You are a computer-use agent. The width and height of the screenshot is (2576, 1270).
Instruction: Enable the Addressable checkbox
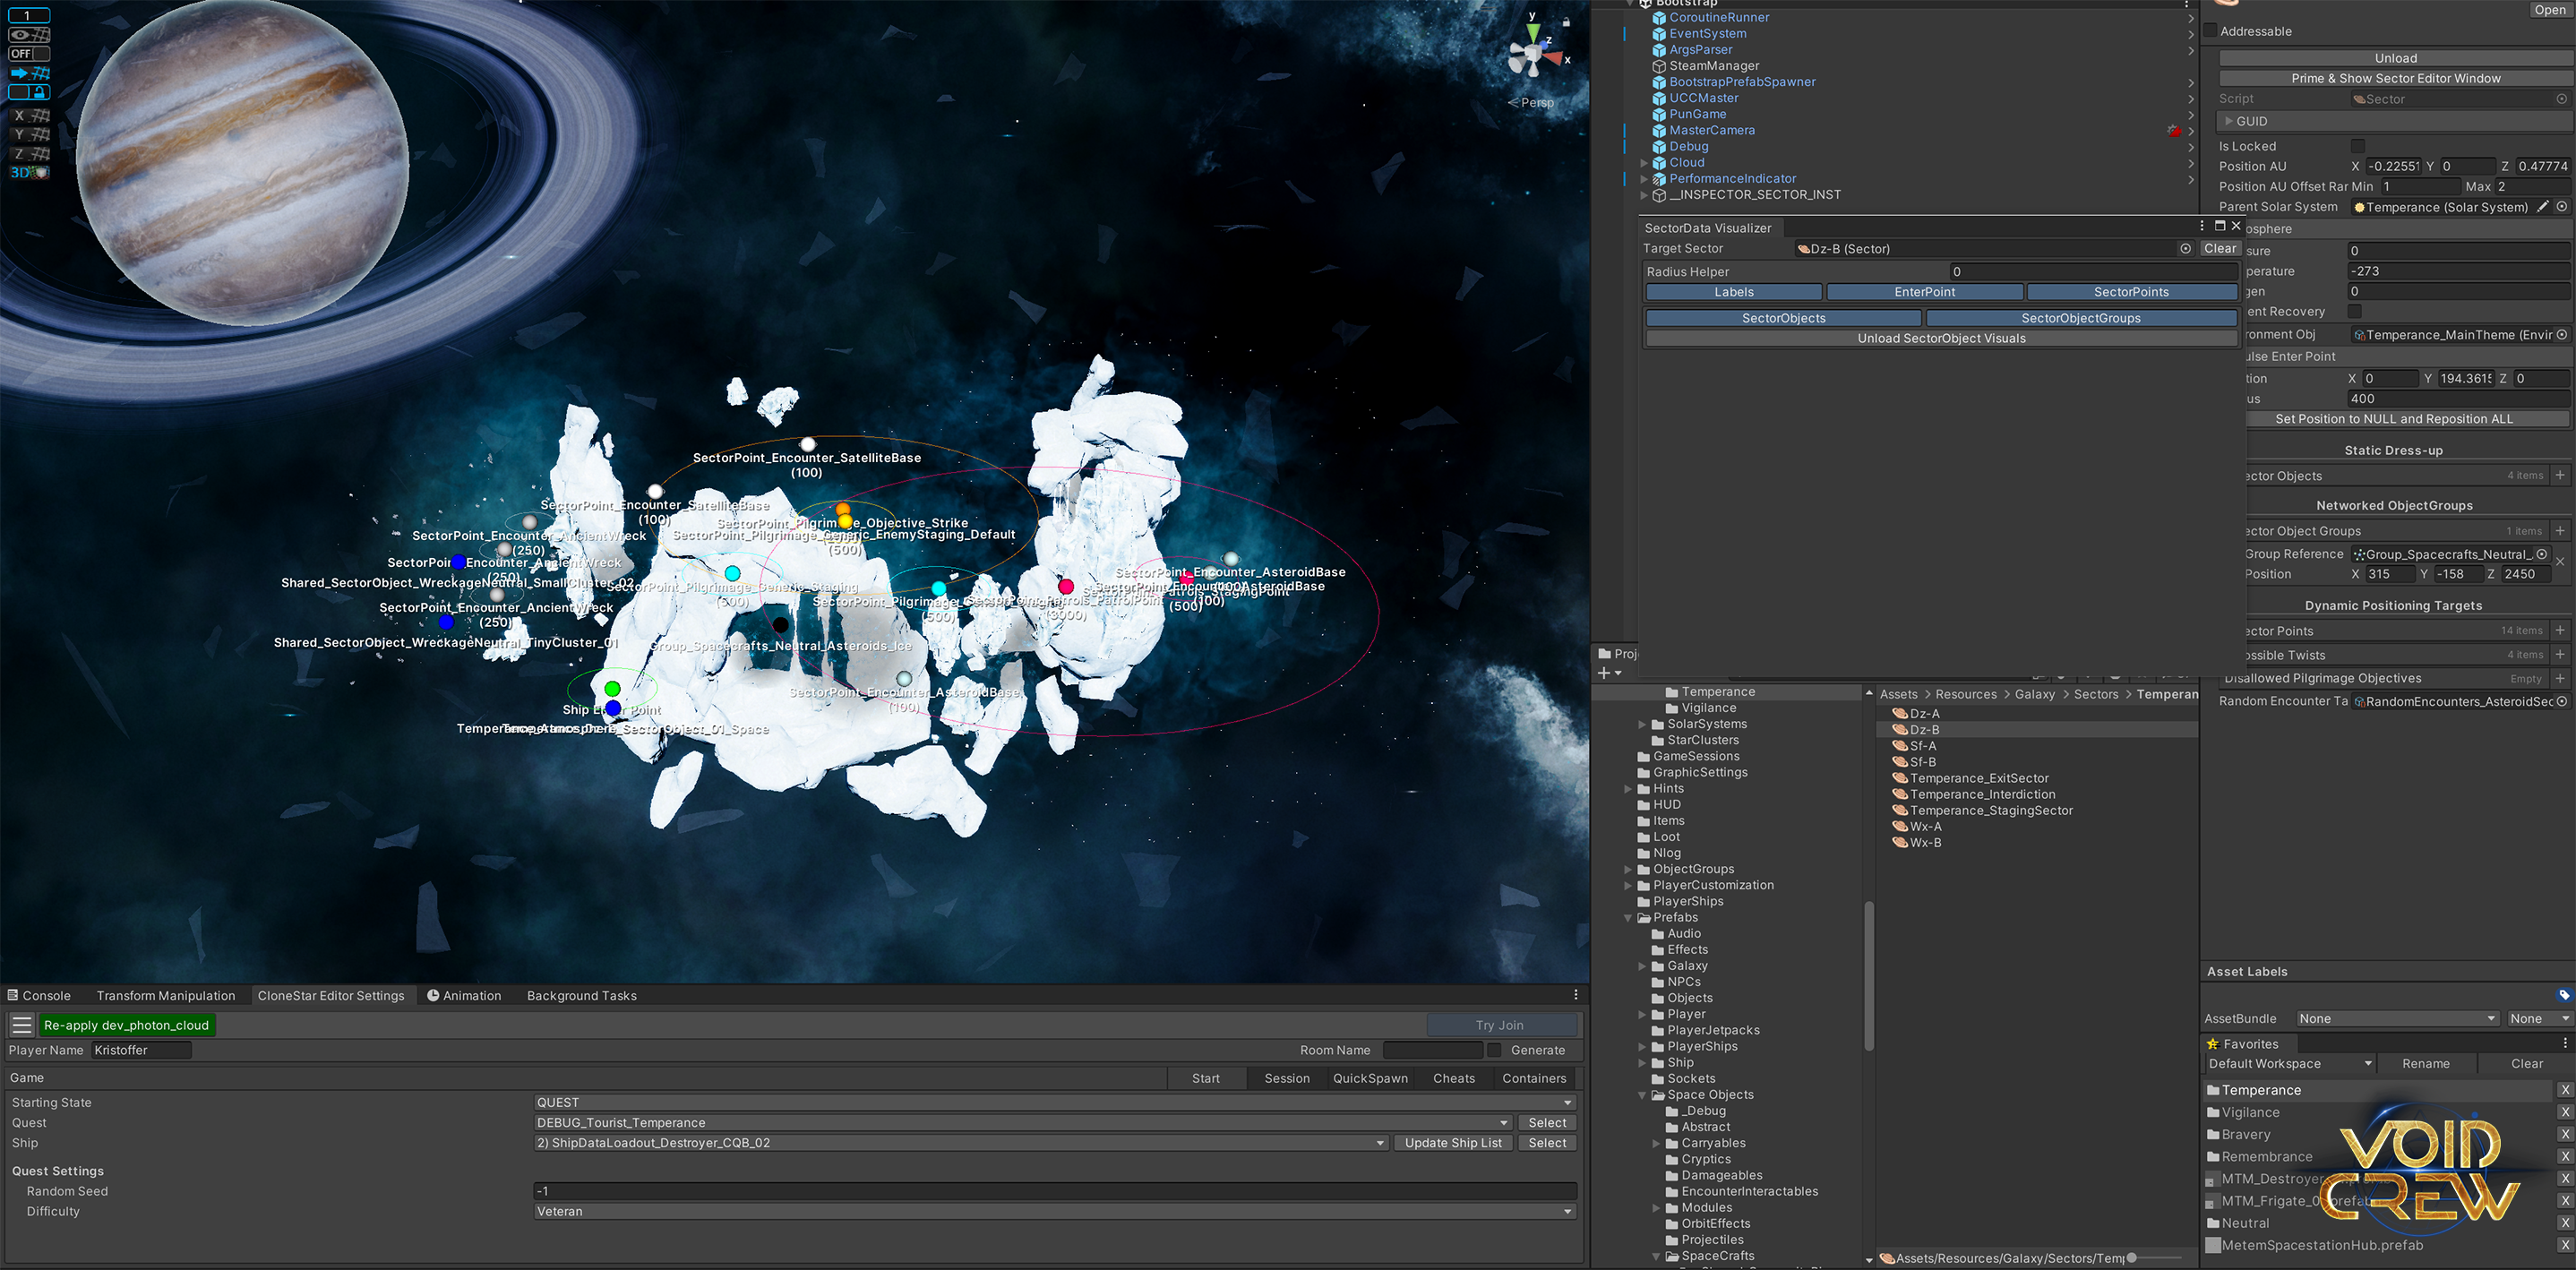(2211, 31)
